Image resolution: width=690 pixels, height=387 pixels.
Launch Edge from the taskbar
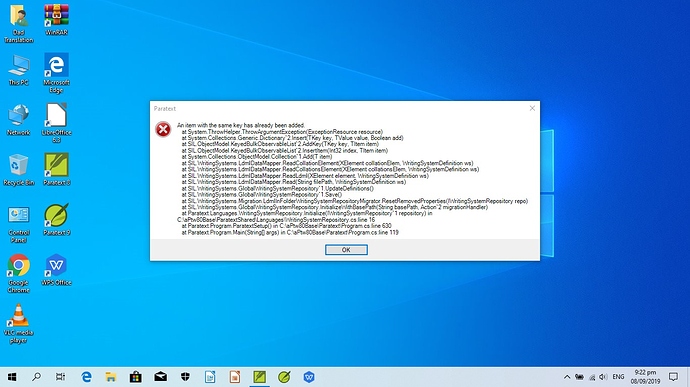tap(86, 377)
